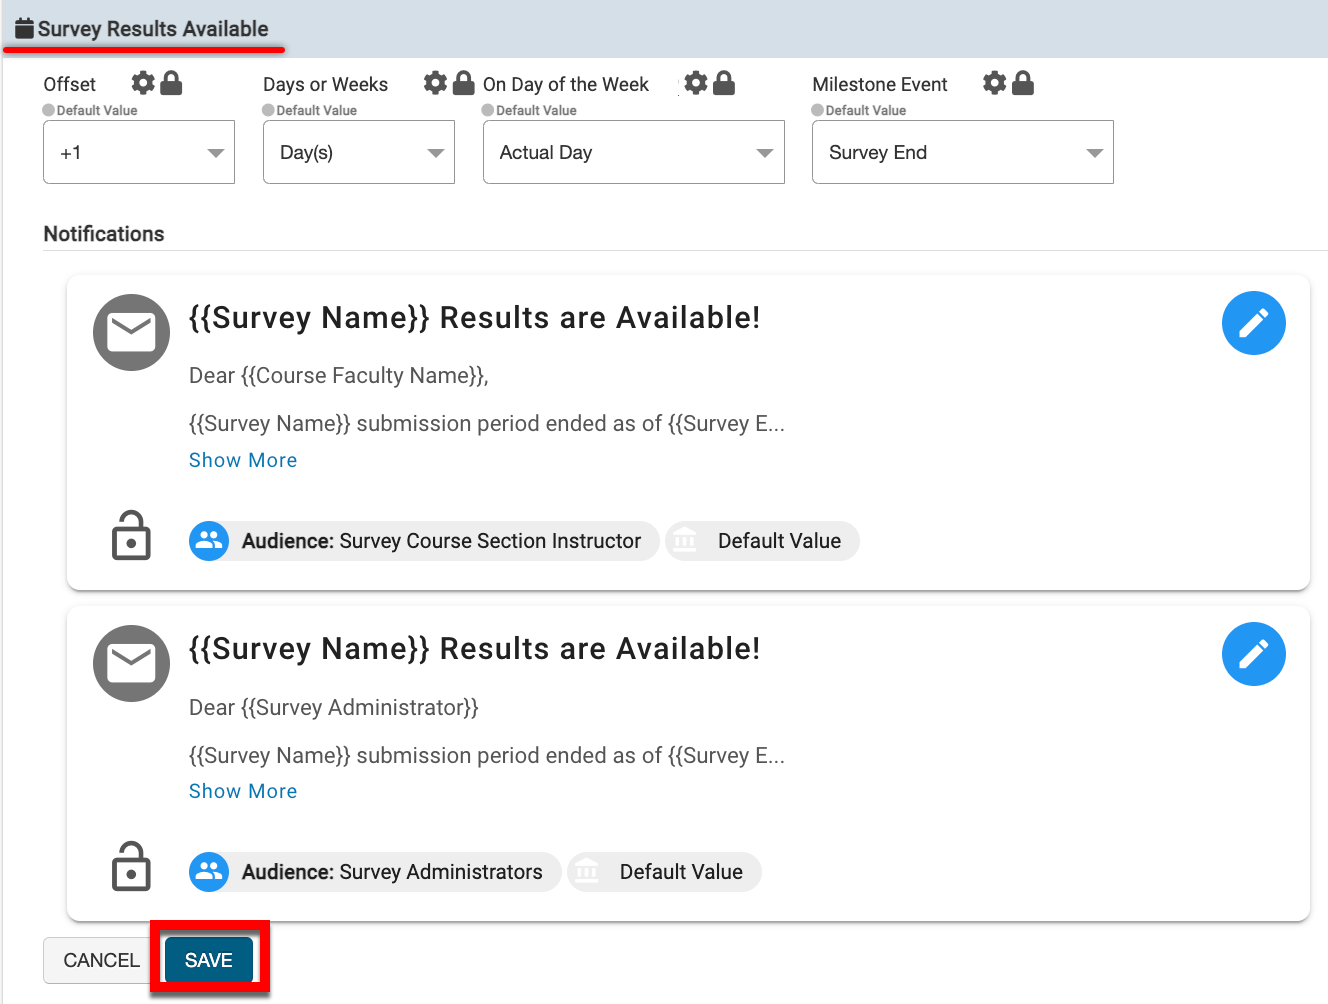Click the lock icon next to Milestone Event
The width and height of the screenshot is (1328, 1004).
point(1023,83)
